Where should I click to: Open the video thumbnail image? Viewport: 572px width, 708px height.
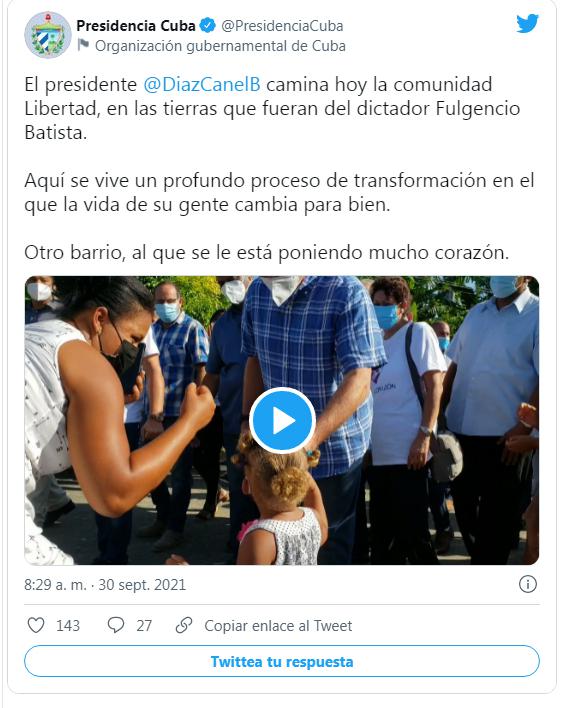click(x=282, y=420)
